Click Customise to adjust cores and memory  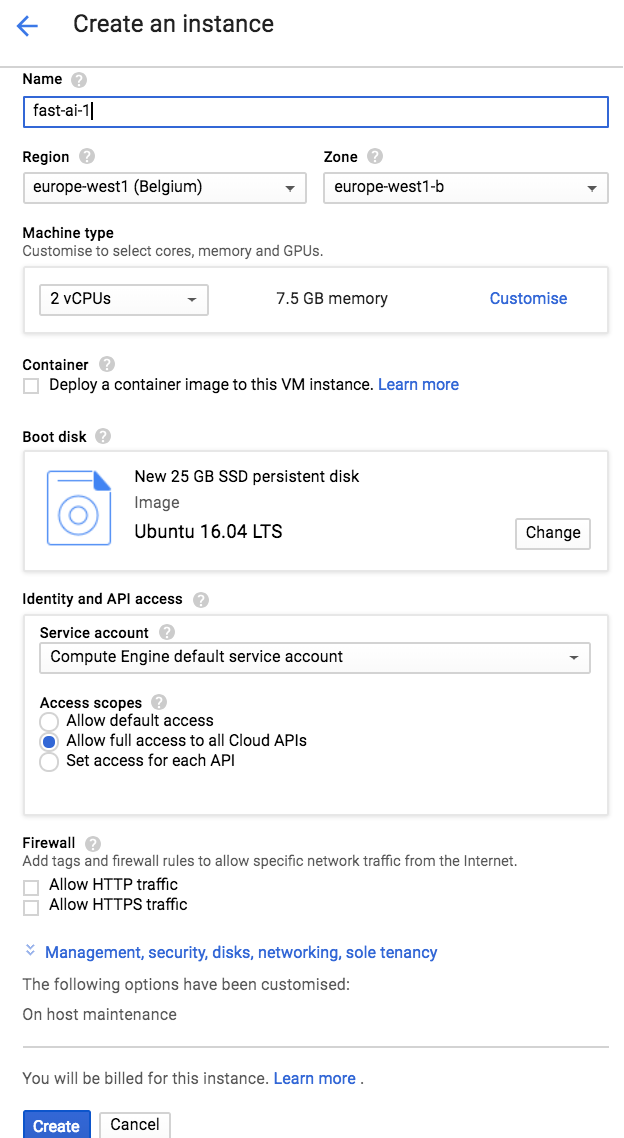pos(528,298)
